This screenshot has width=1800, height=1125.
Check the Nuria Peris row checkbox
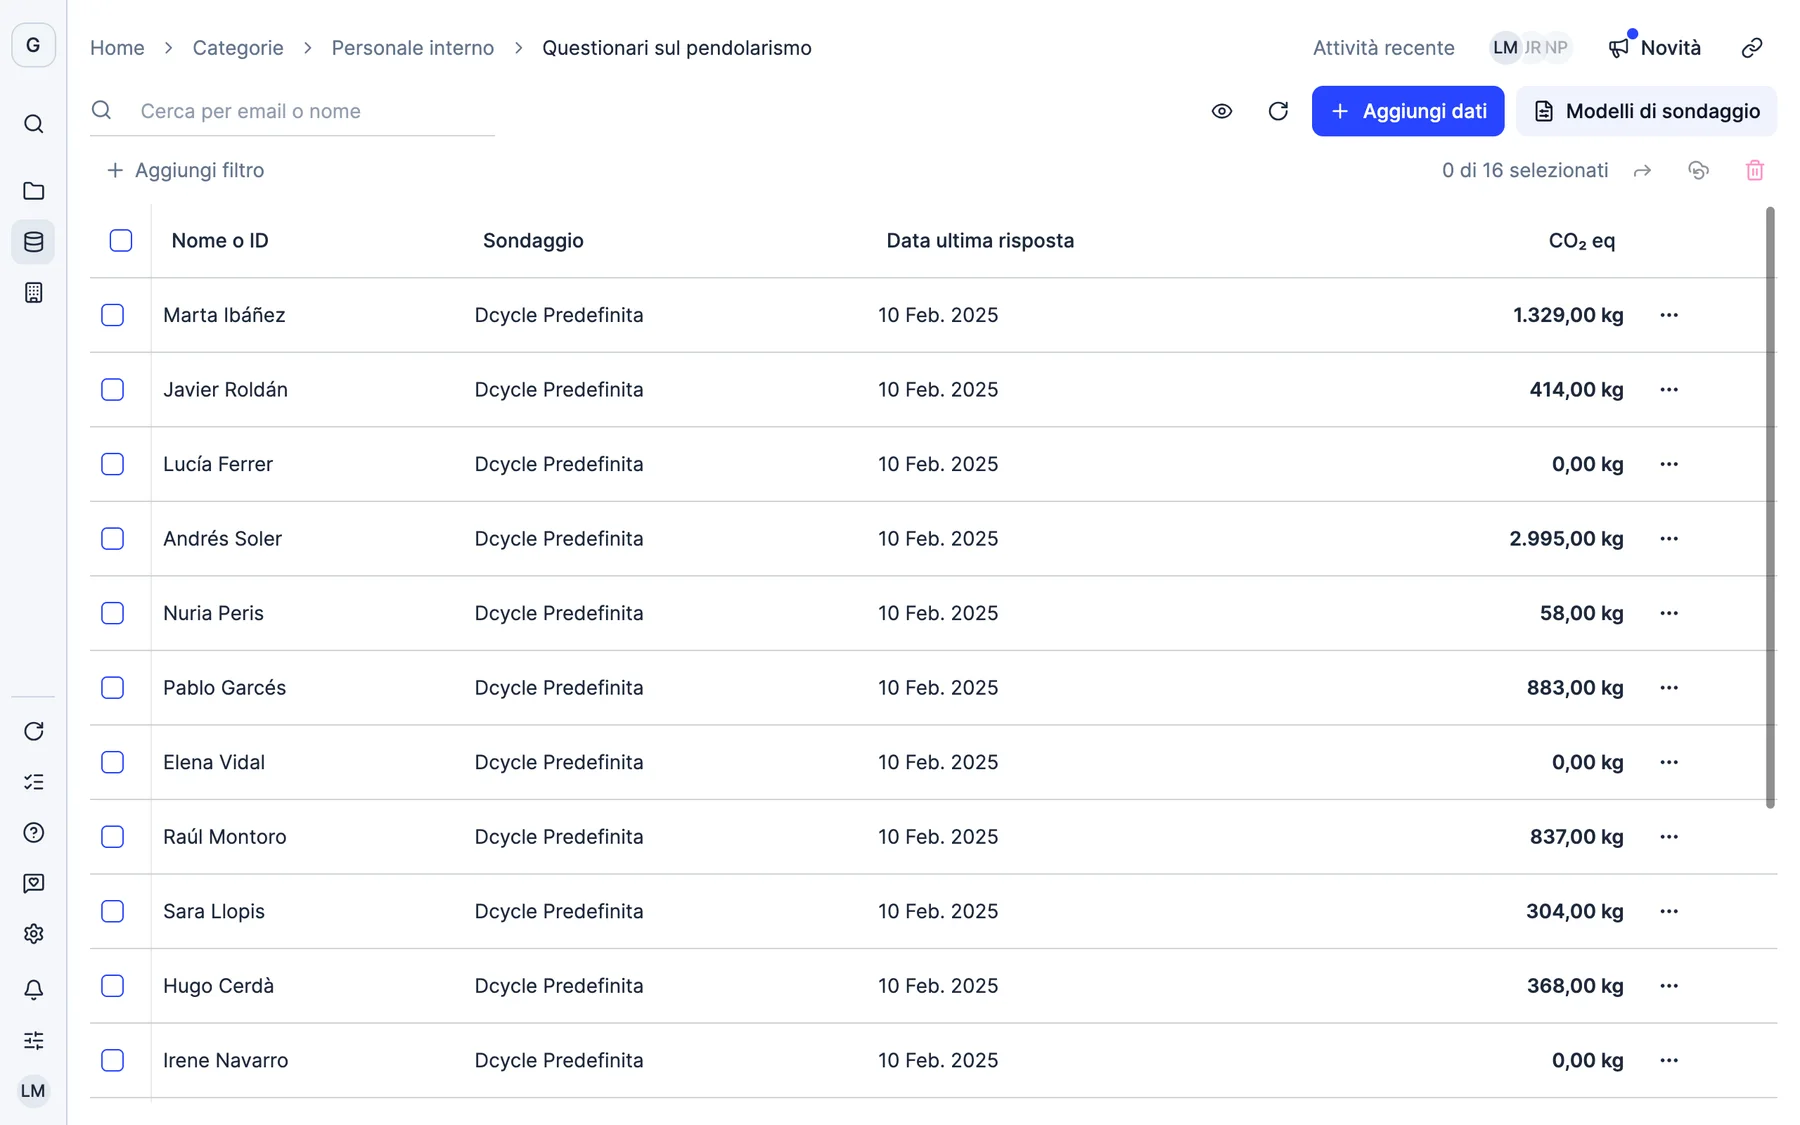(x=113, y=613)
